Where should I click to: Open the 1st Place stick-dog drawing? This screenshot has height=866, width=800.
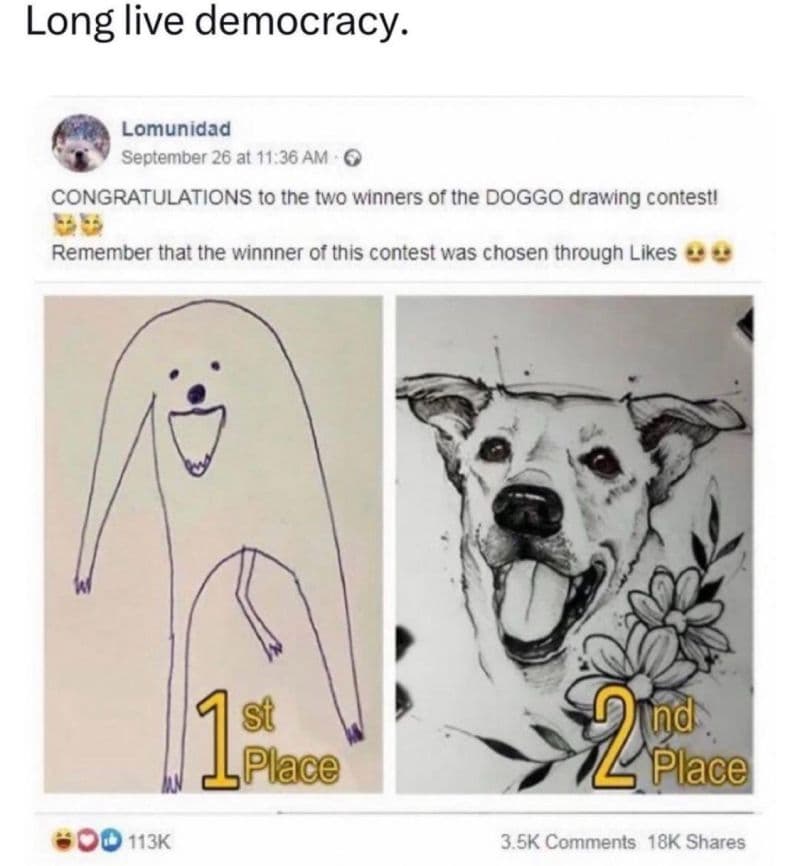pos(213,545)
